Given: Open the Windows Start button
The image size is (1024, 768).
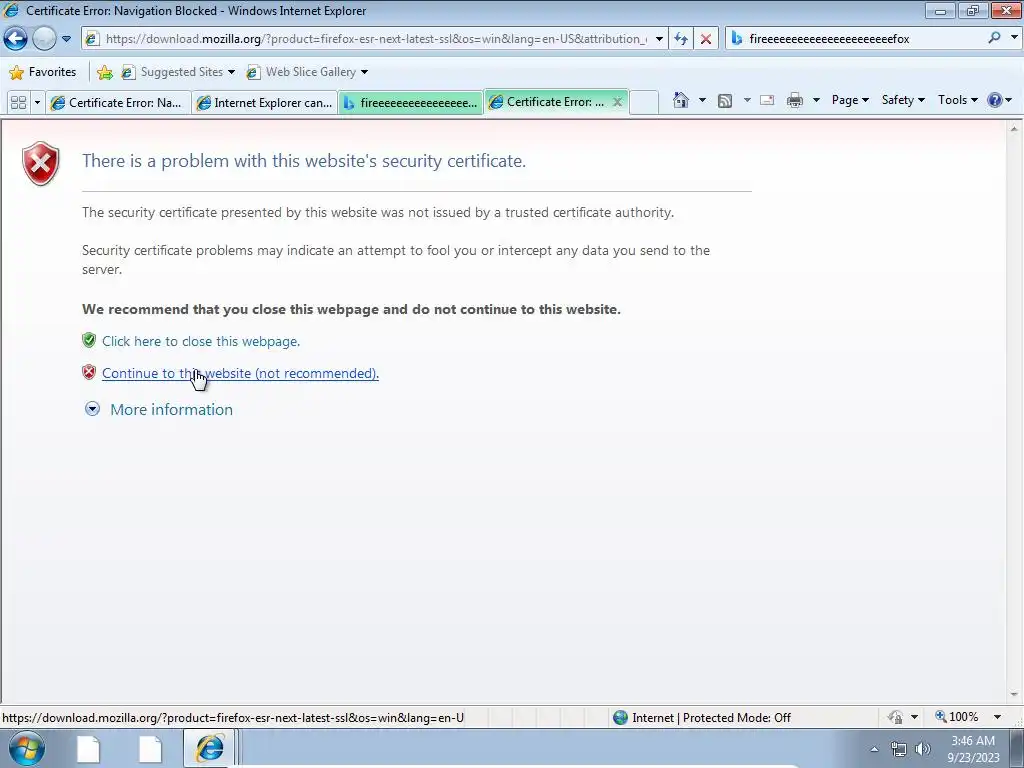Looking at the screenshot, I should point(27,749).
